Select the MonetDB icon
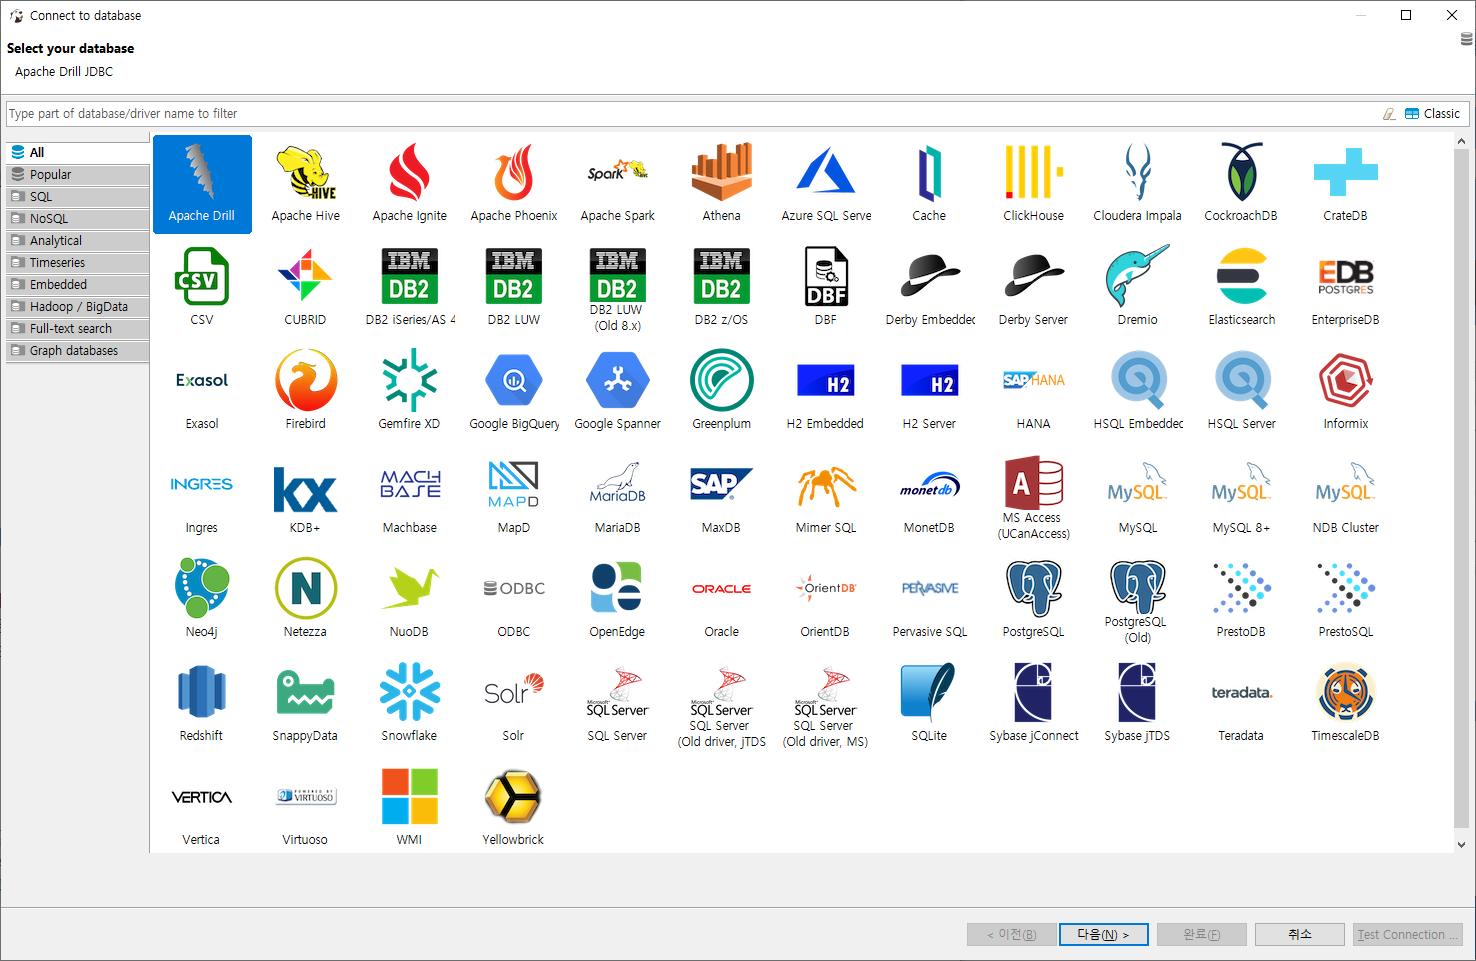Viewport: 1476px width, 961px height. 929,485
